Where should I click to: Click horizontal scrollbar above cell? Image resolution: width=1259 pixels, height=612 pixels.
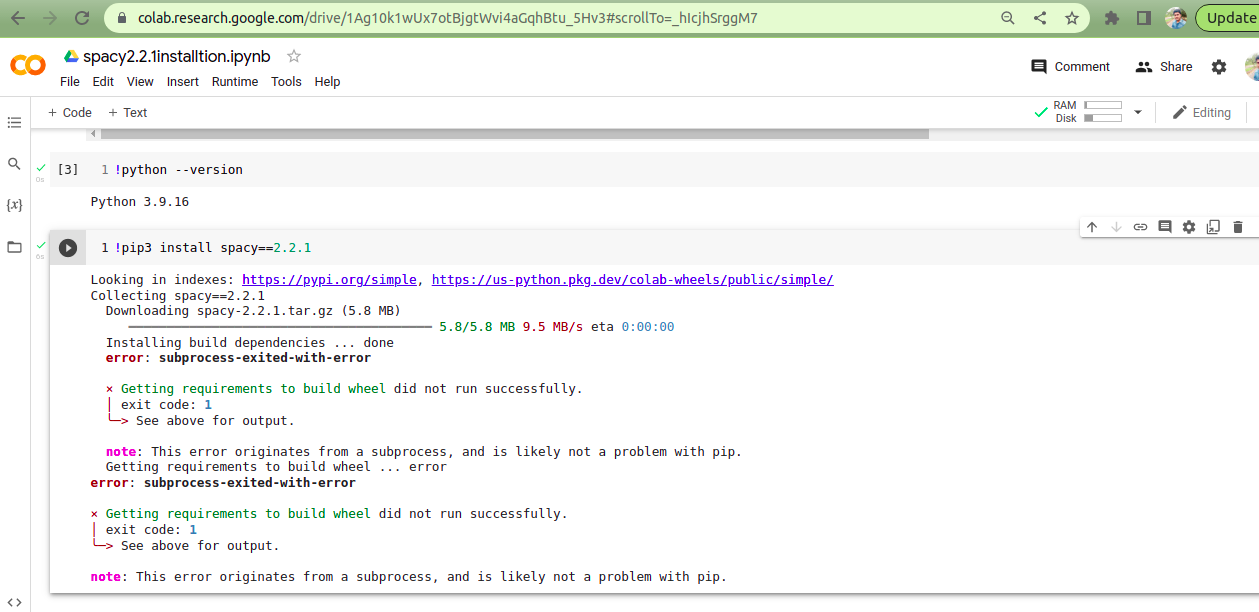514,133
